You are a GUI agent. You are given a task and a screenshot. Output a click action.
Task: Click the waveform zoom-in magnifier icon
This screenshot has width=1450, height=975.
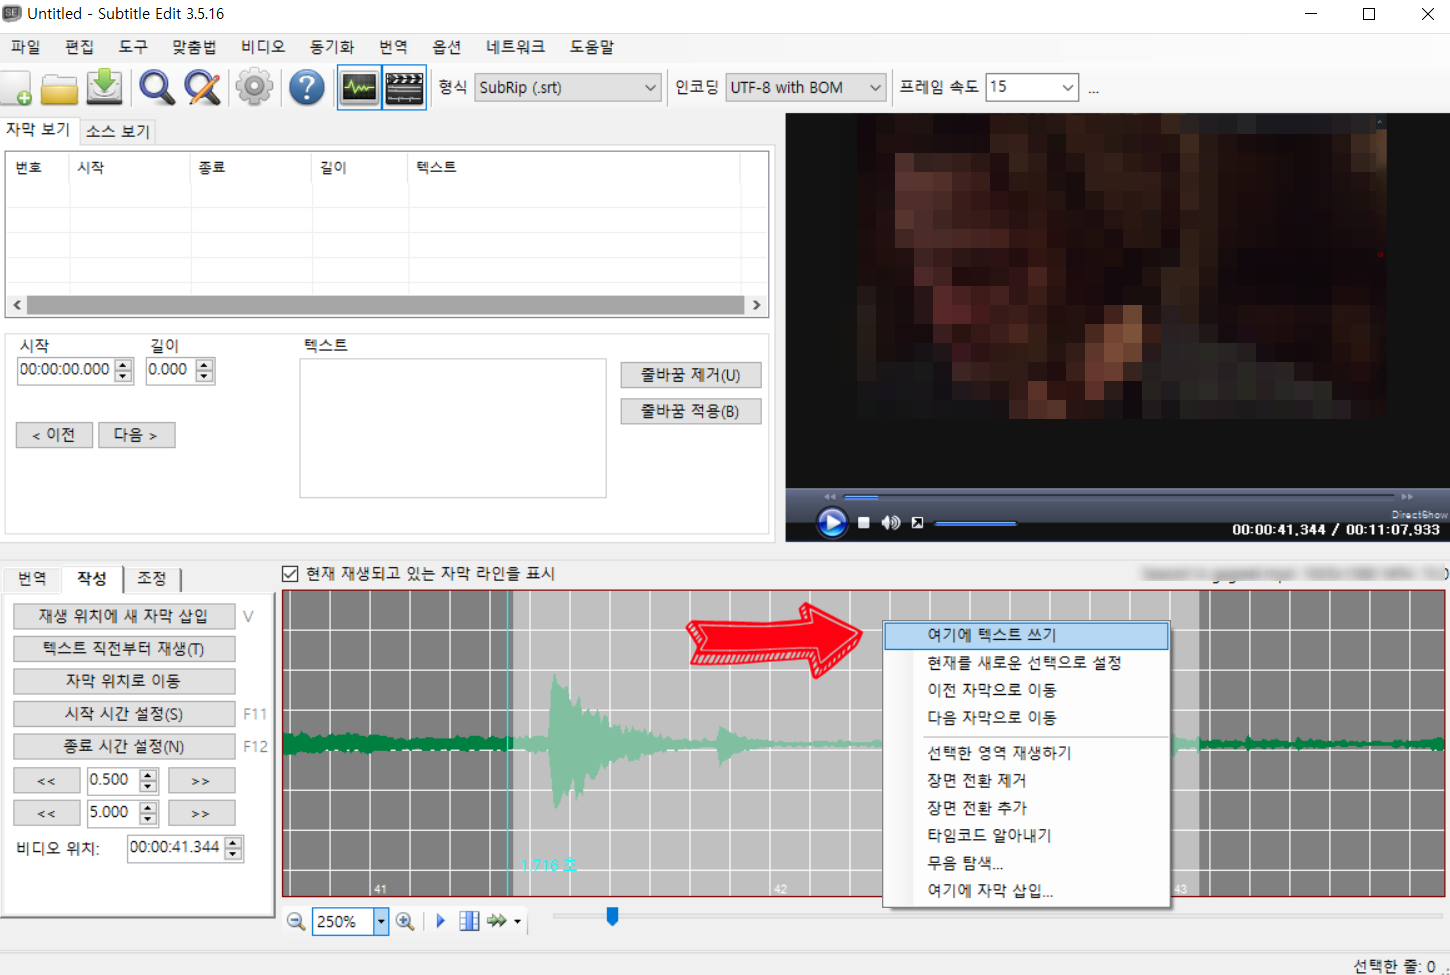tap(405, 921)
